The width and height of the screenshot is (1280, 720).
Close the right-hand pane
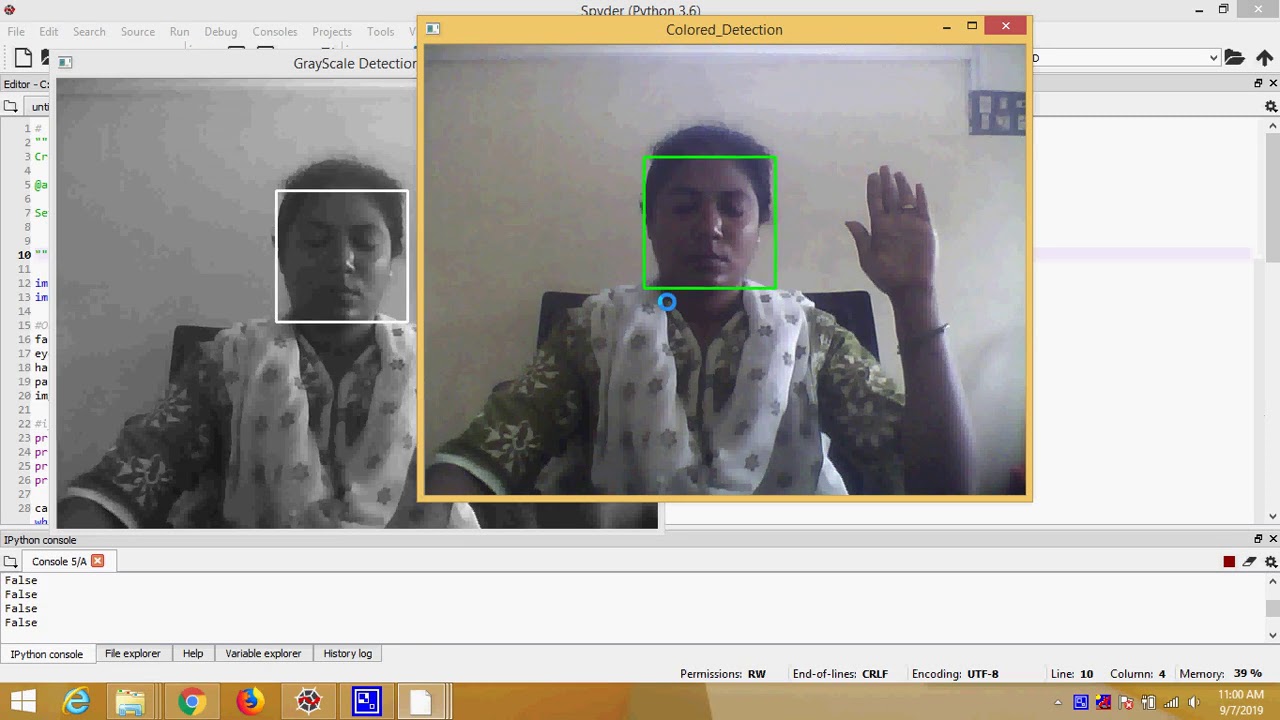1272,84
